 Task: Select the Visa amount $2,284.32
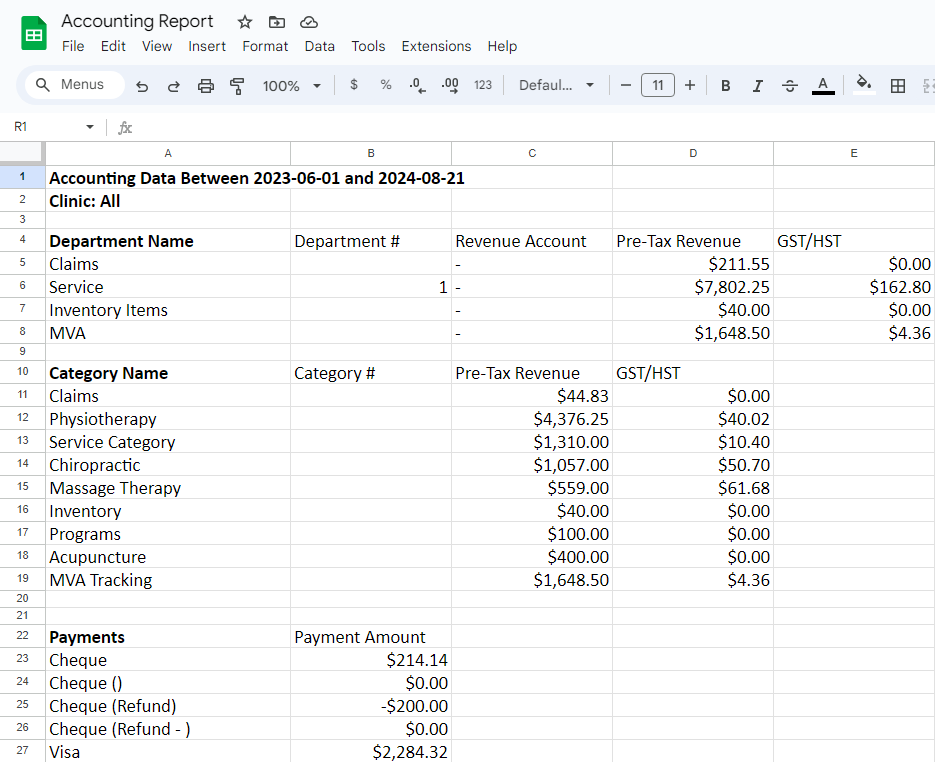371,751
